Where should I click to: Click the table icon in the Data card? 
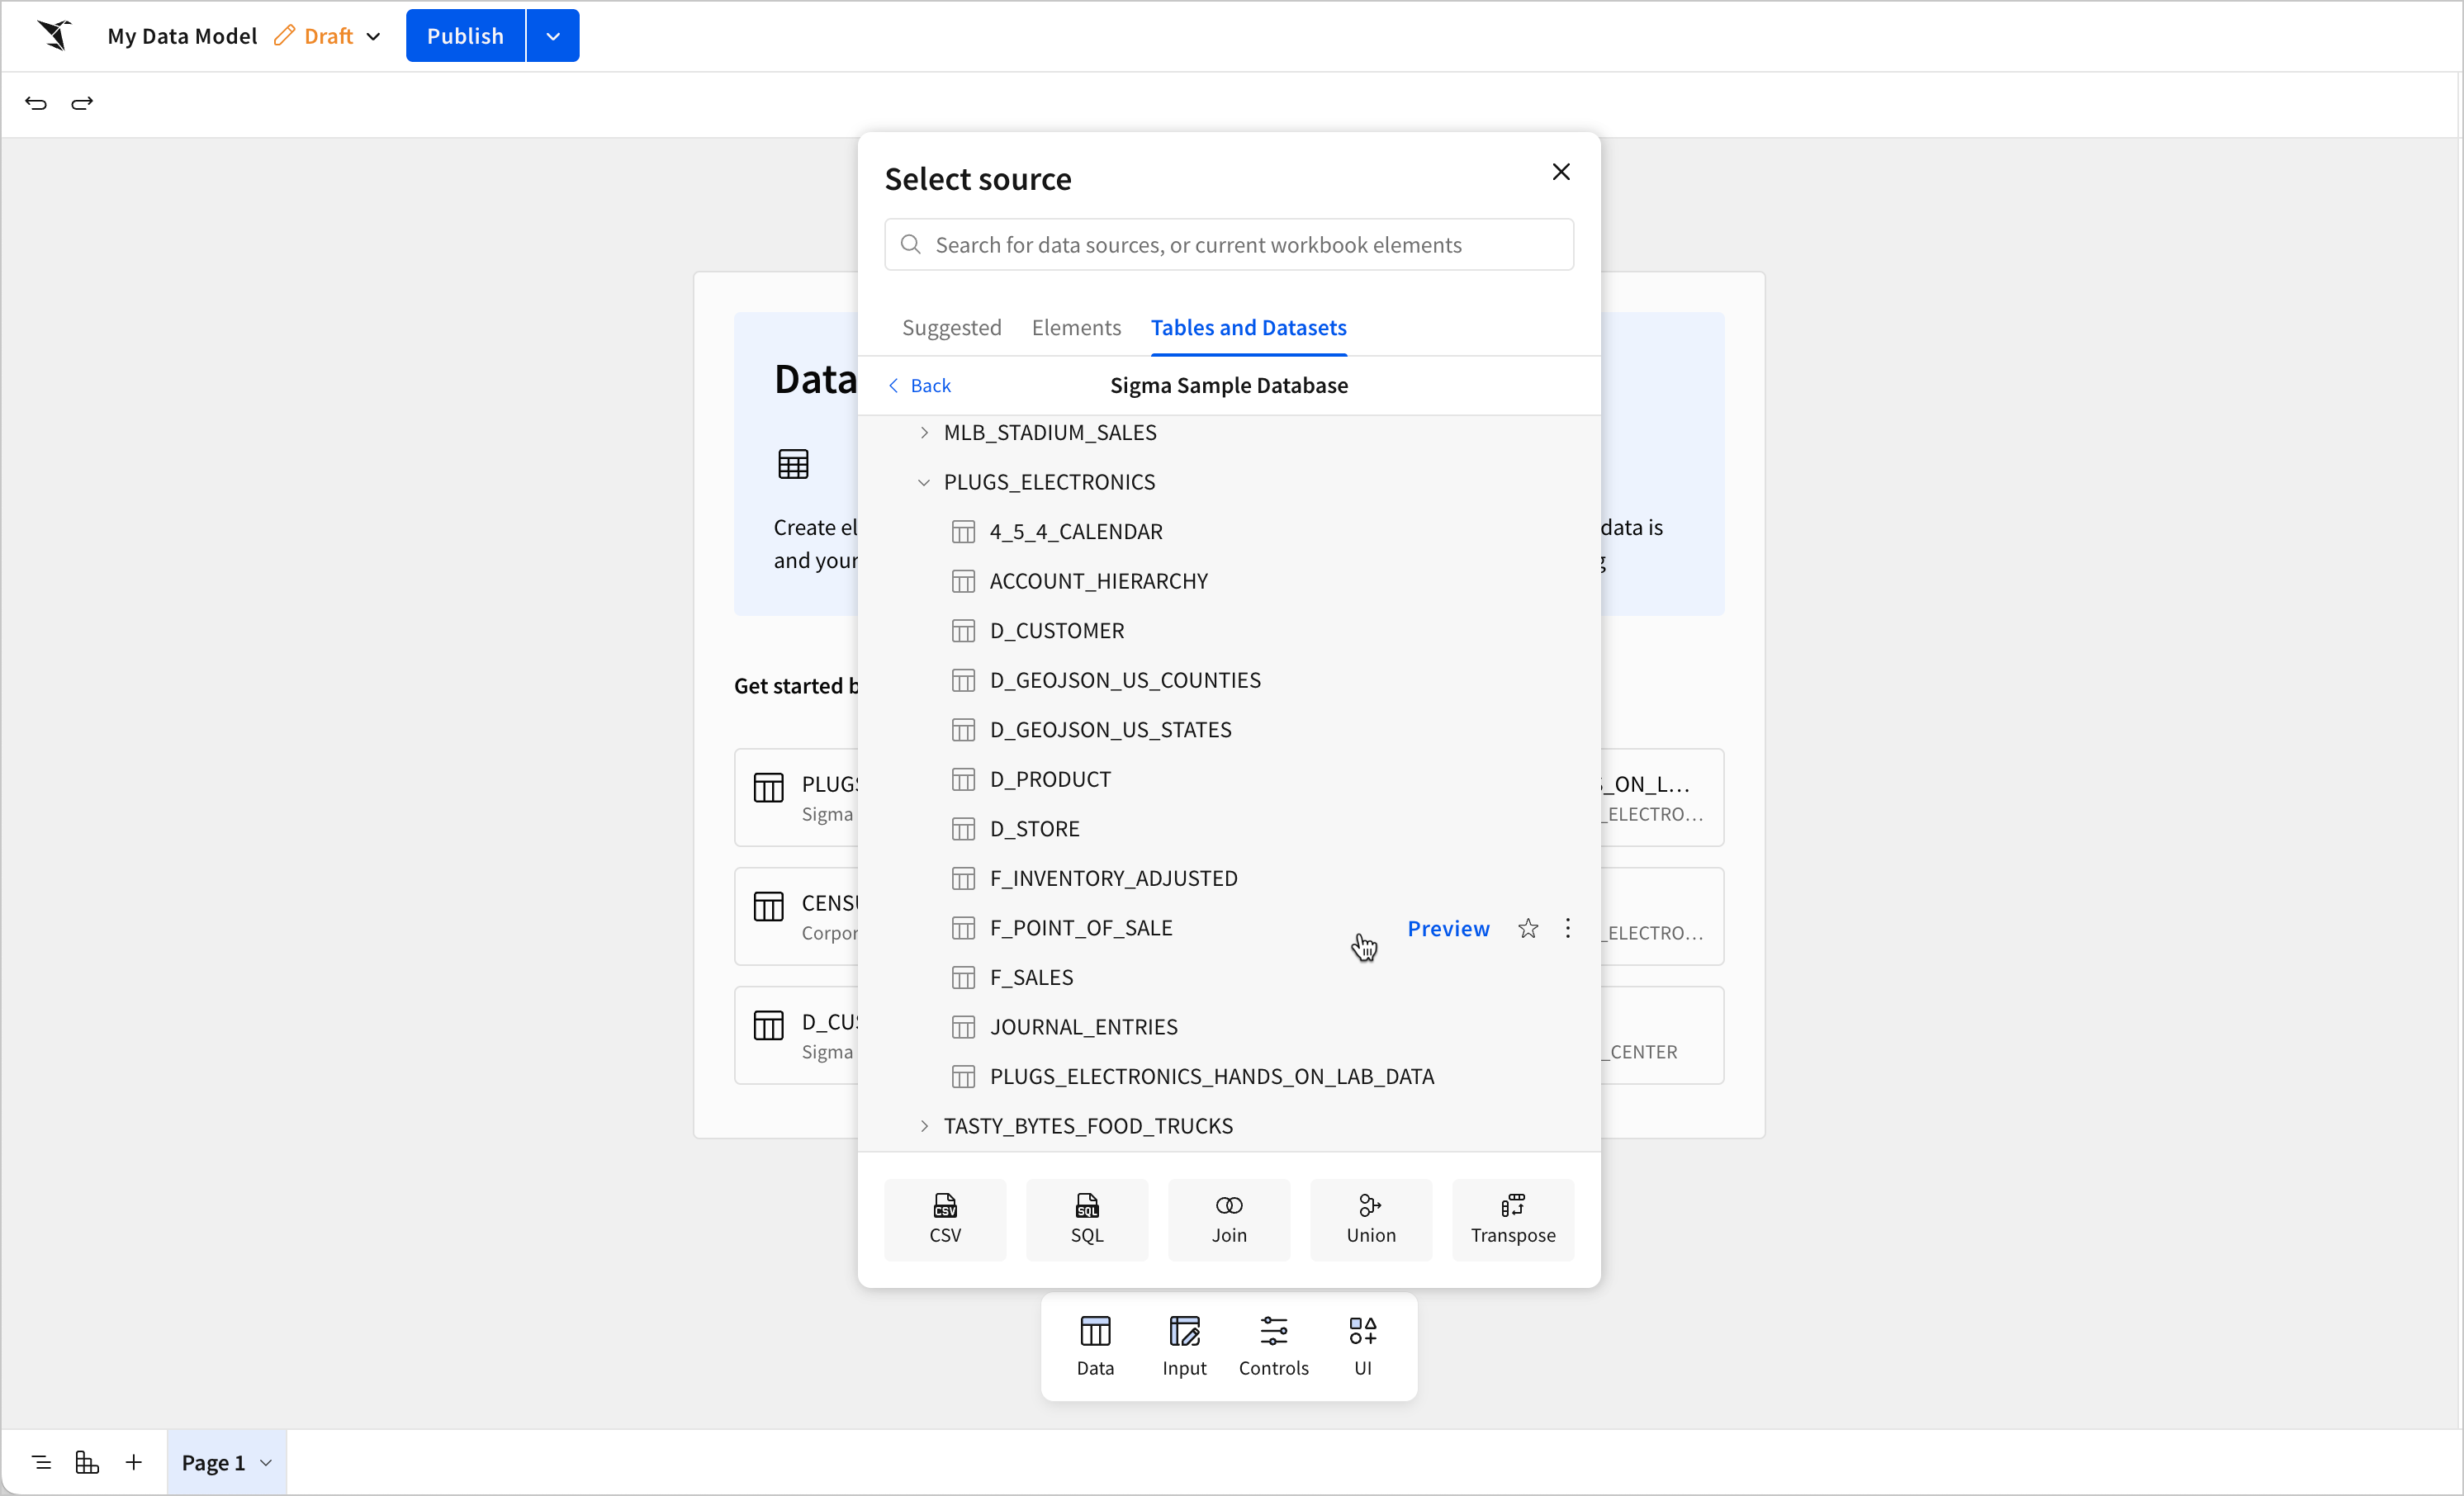click(793, 464)
